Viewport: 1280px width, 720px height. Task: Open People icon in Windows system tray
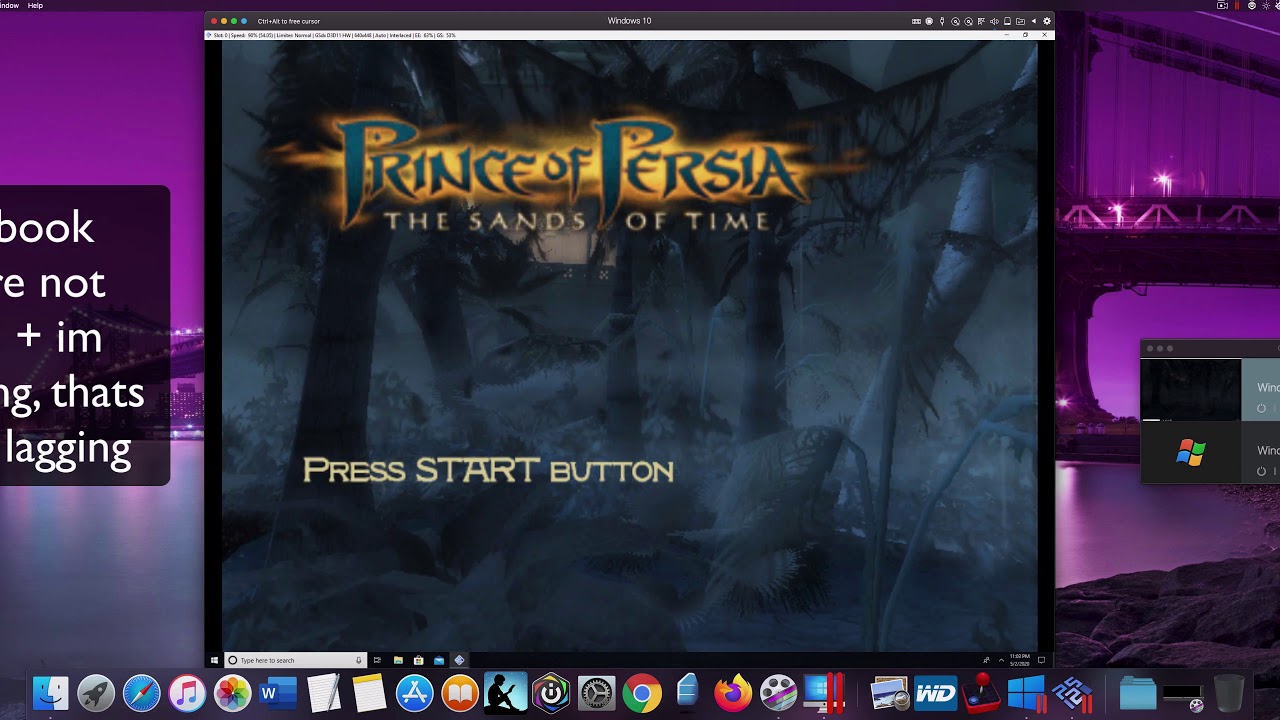986,660
